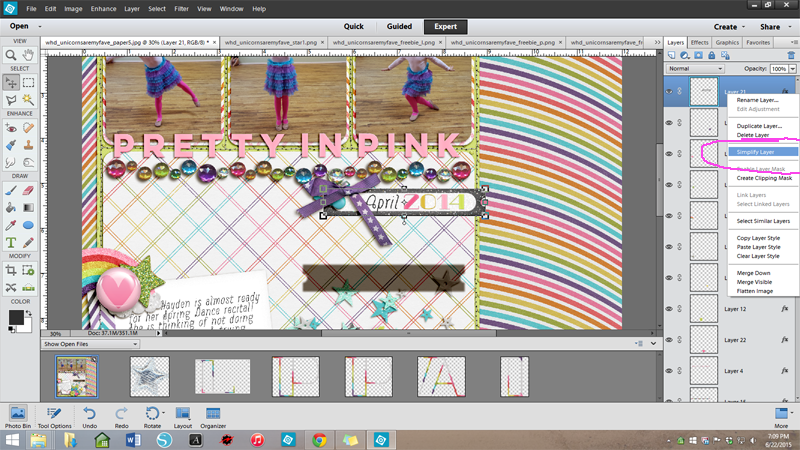Hide Layer 12 using its eye icon
The height and width of the screenshot is (450, 800).
[669, 309]
